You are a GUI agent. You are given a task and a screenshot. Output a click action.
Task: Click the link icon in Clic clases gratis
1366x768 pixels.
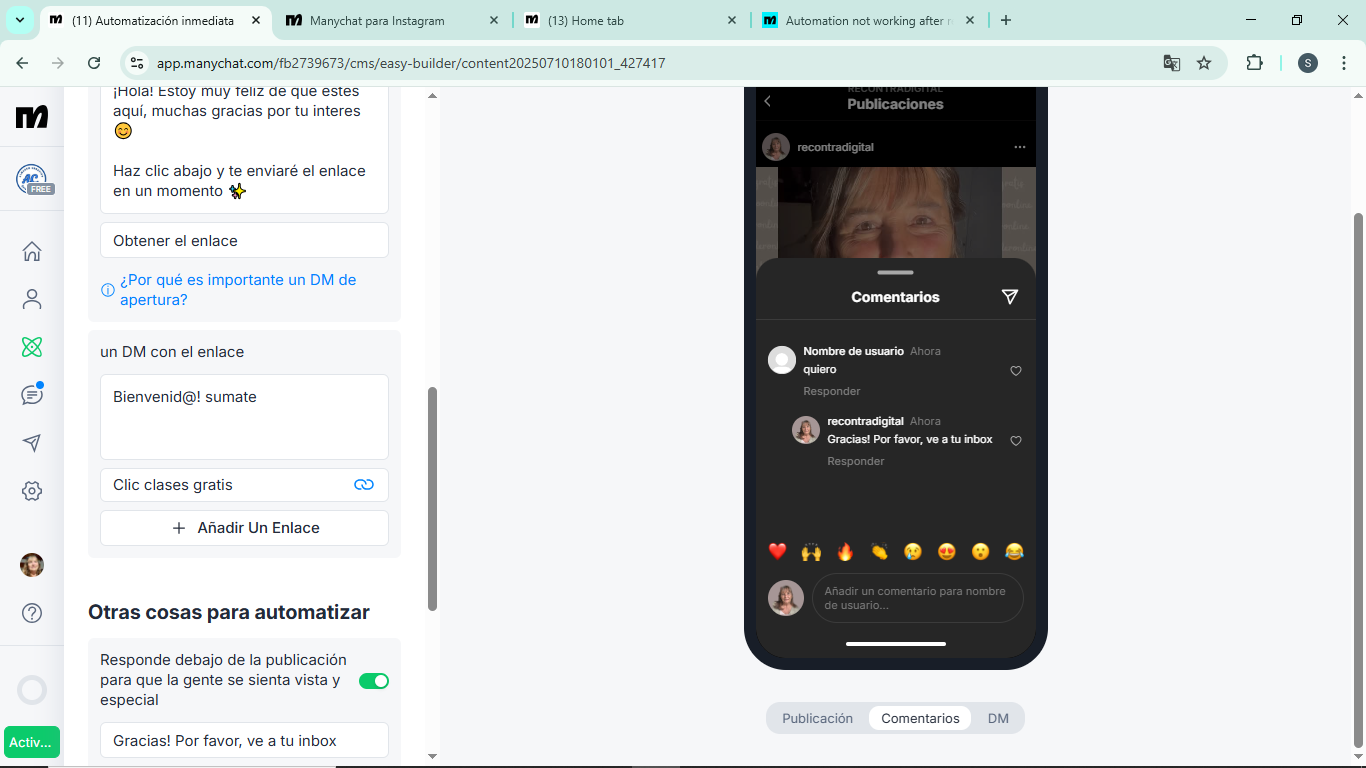364,485
